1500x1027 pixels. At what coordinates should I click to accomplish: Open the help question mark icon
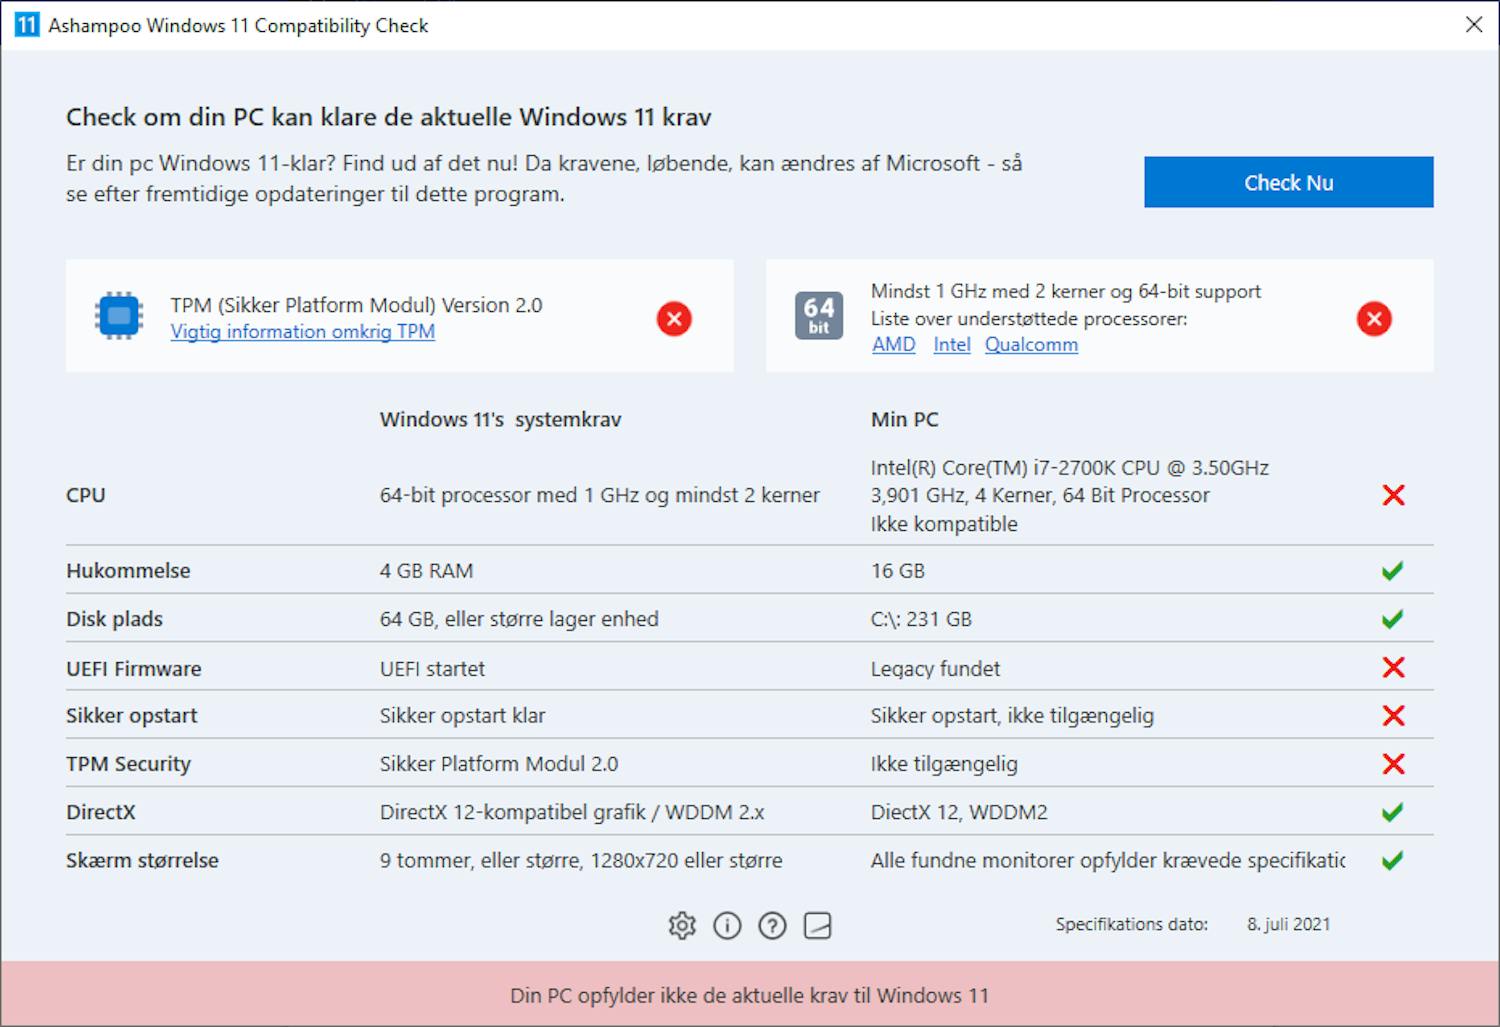(x=772, y=925)
